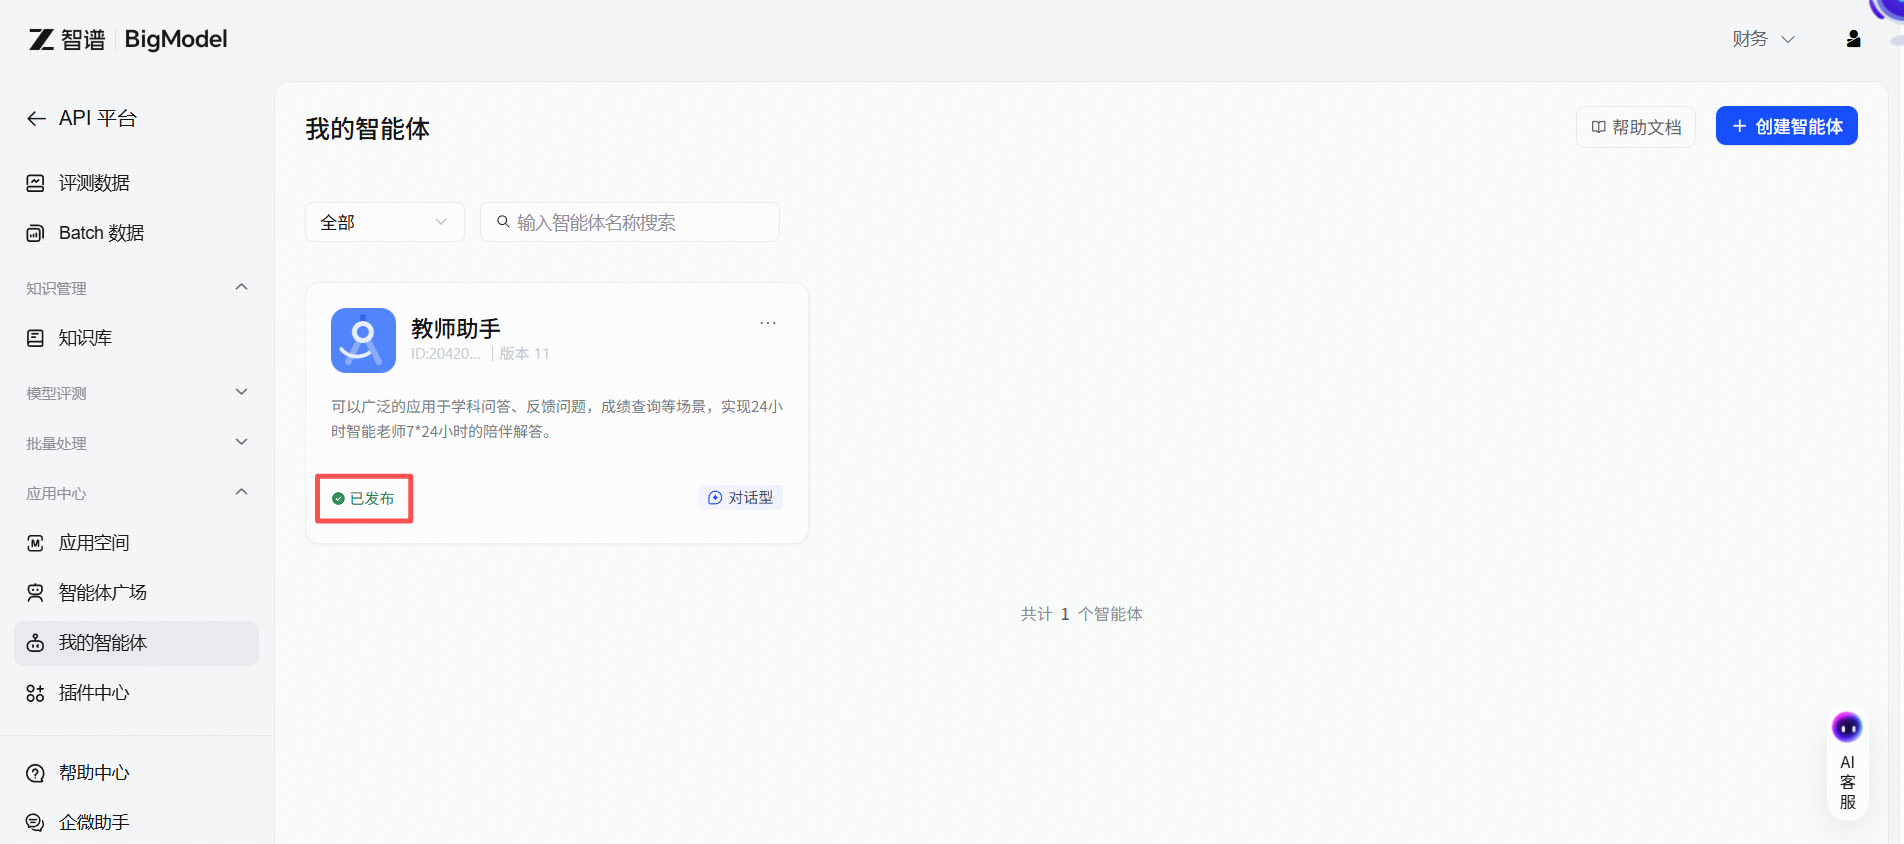Open the three-dot menu on 教师助手 card
This screenshot has width=1904, height=844.
[767, 323]
